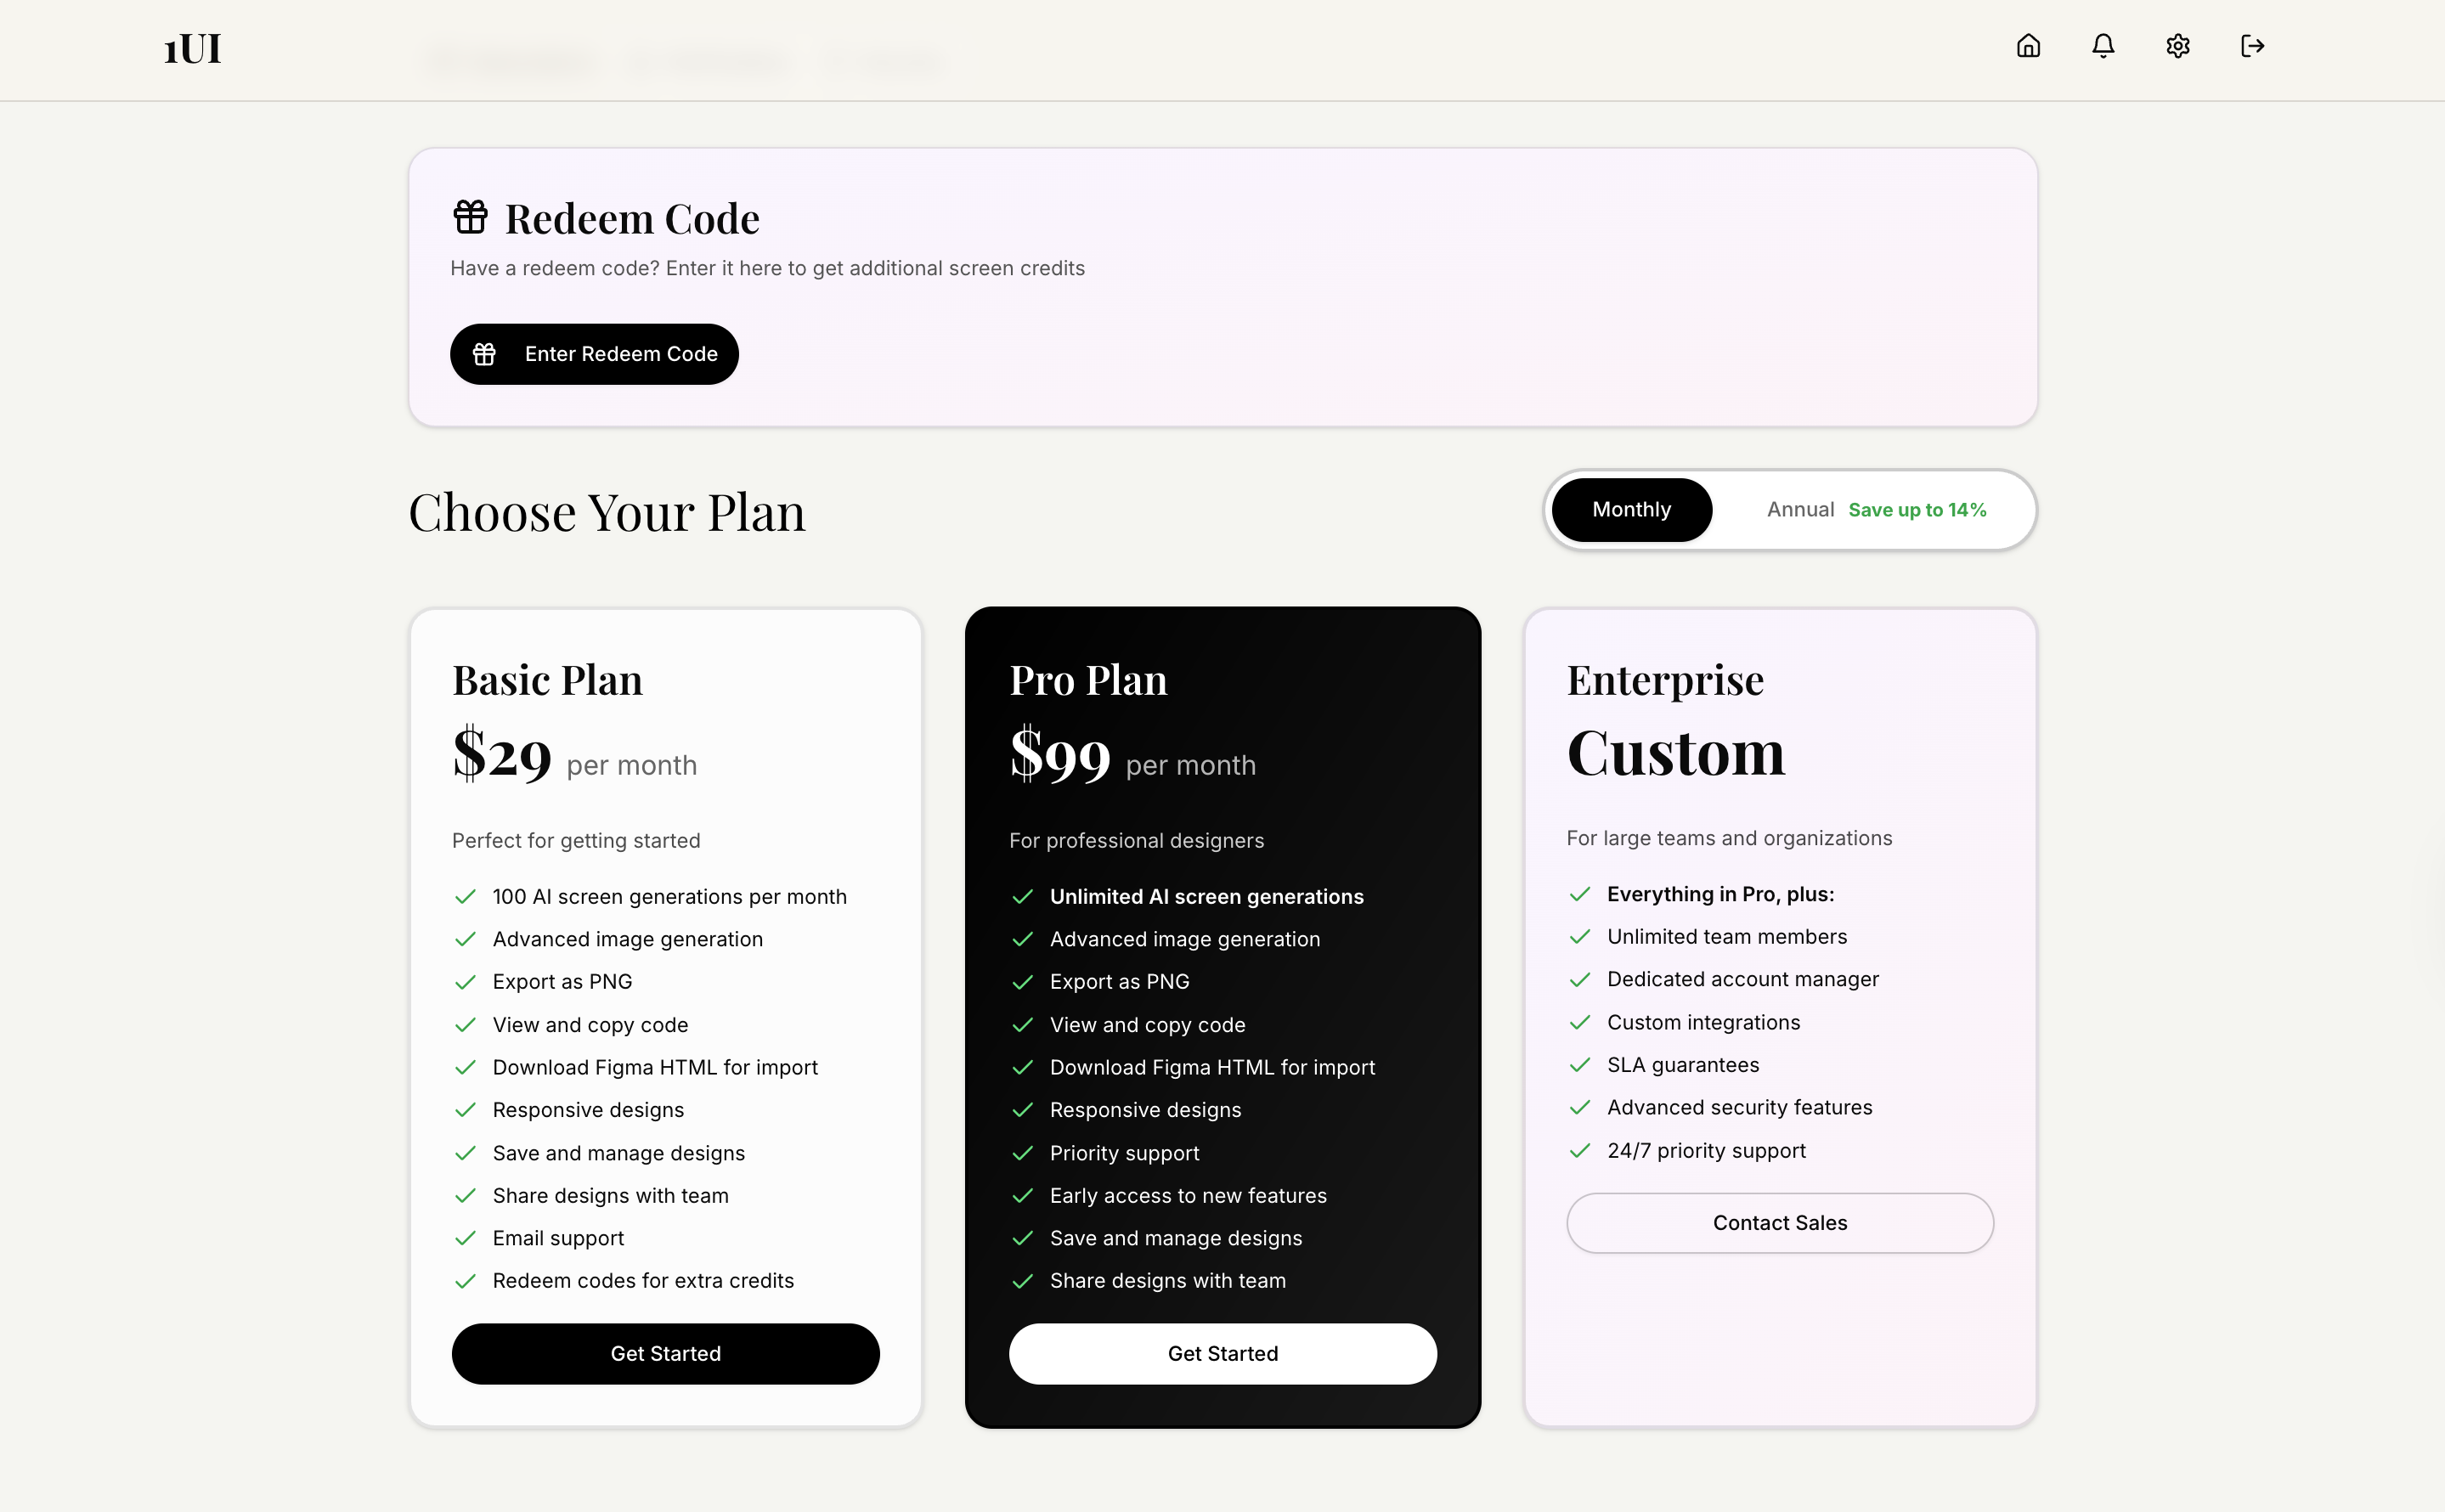Get Started on the Pro Plan

click(x=1223, y=1353)
